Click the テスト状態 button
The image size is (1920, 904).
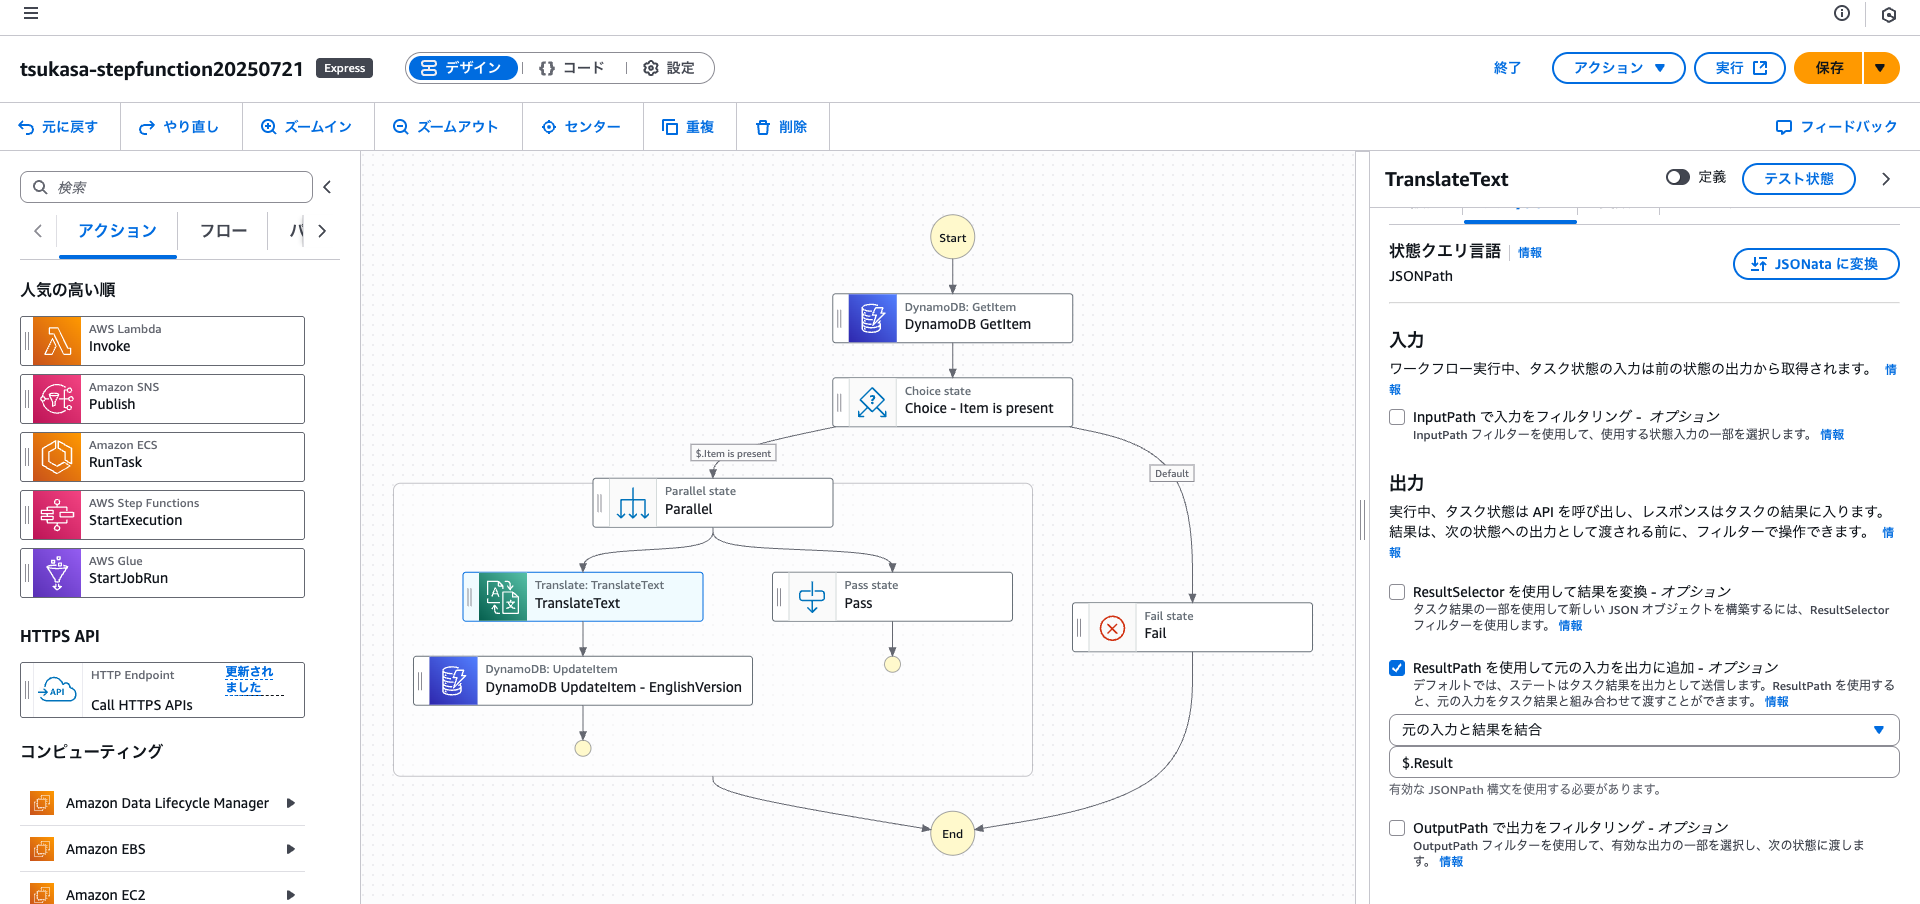coord(1798,179)
